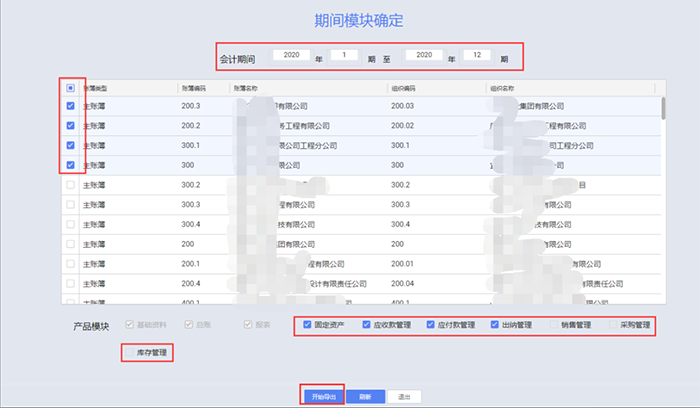Click the 刷新 button
Viewport: 700px width, 408px height.
pyautogui.click(x=365, y=396)
